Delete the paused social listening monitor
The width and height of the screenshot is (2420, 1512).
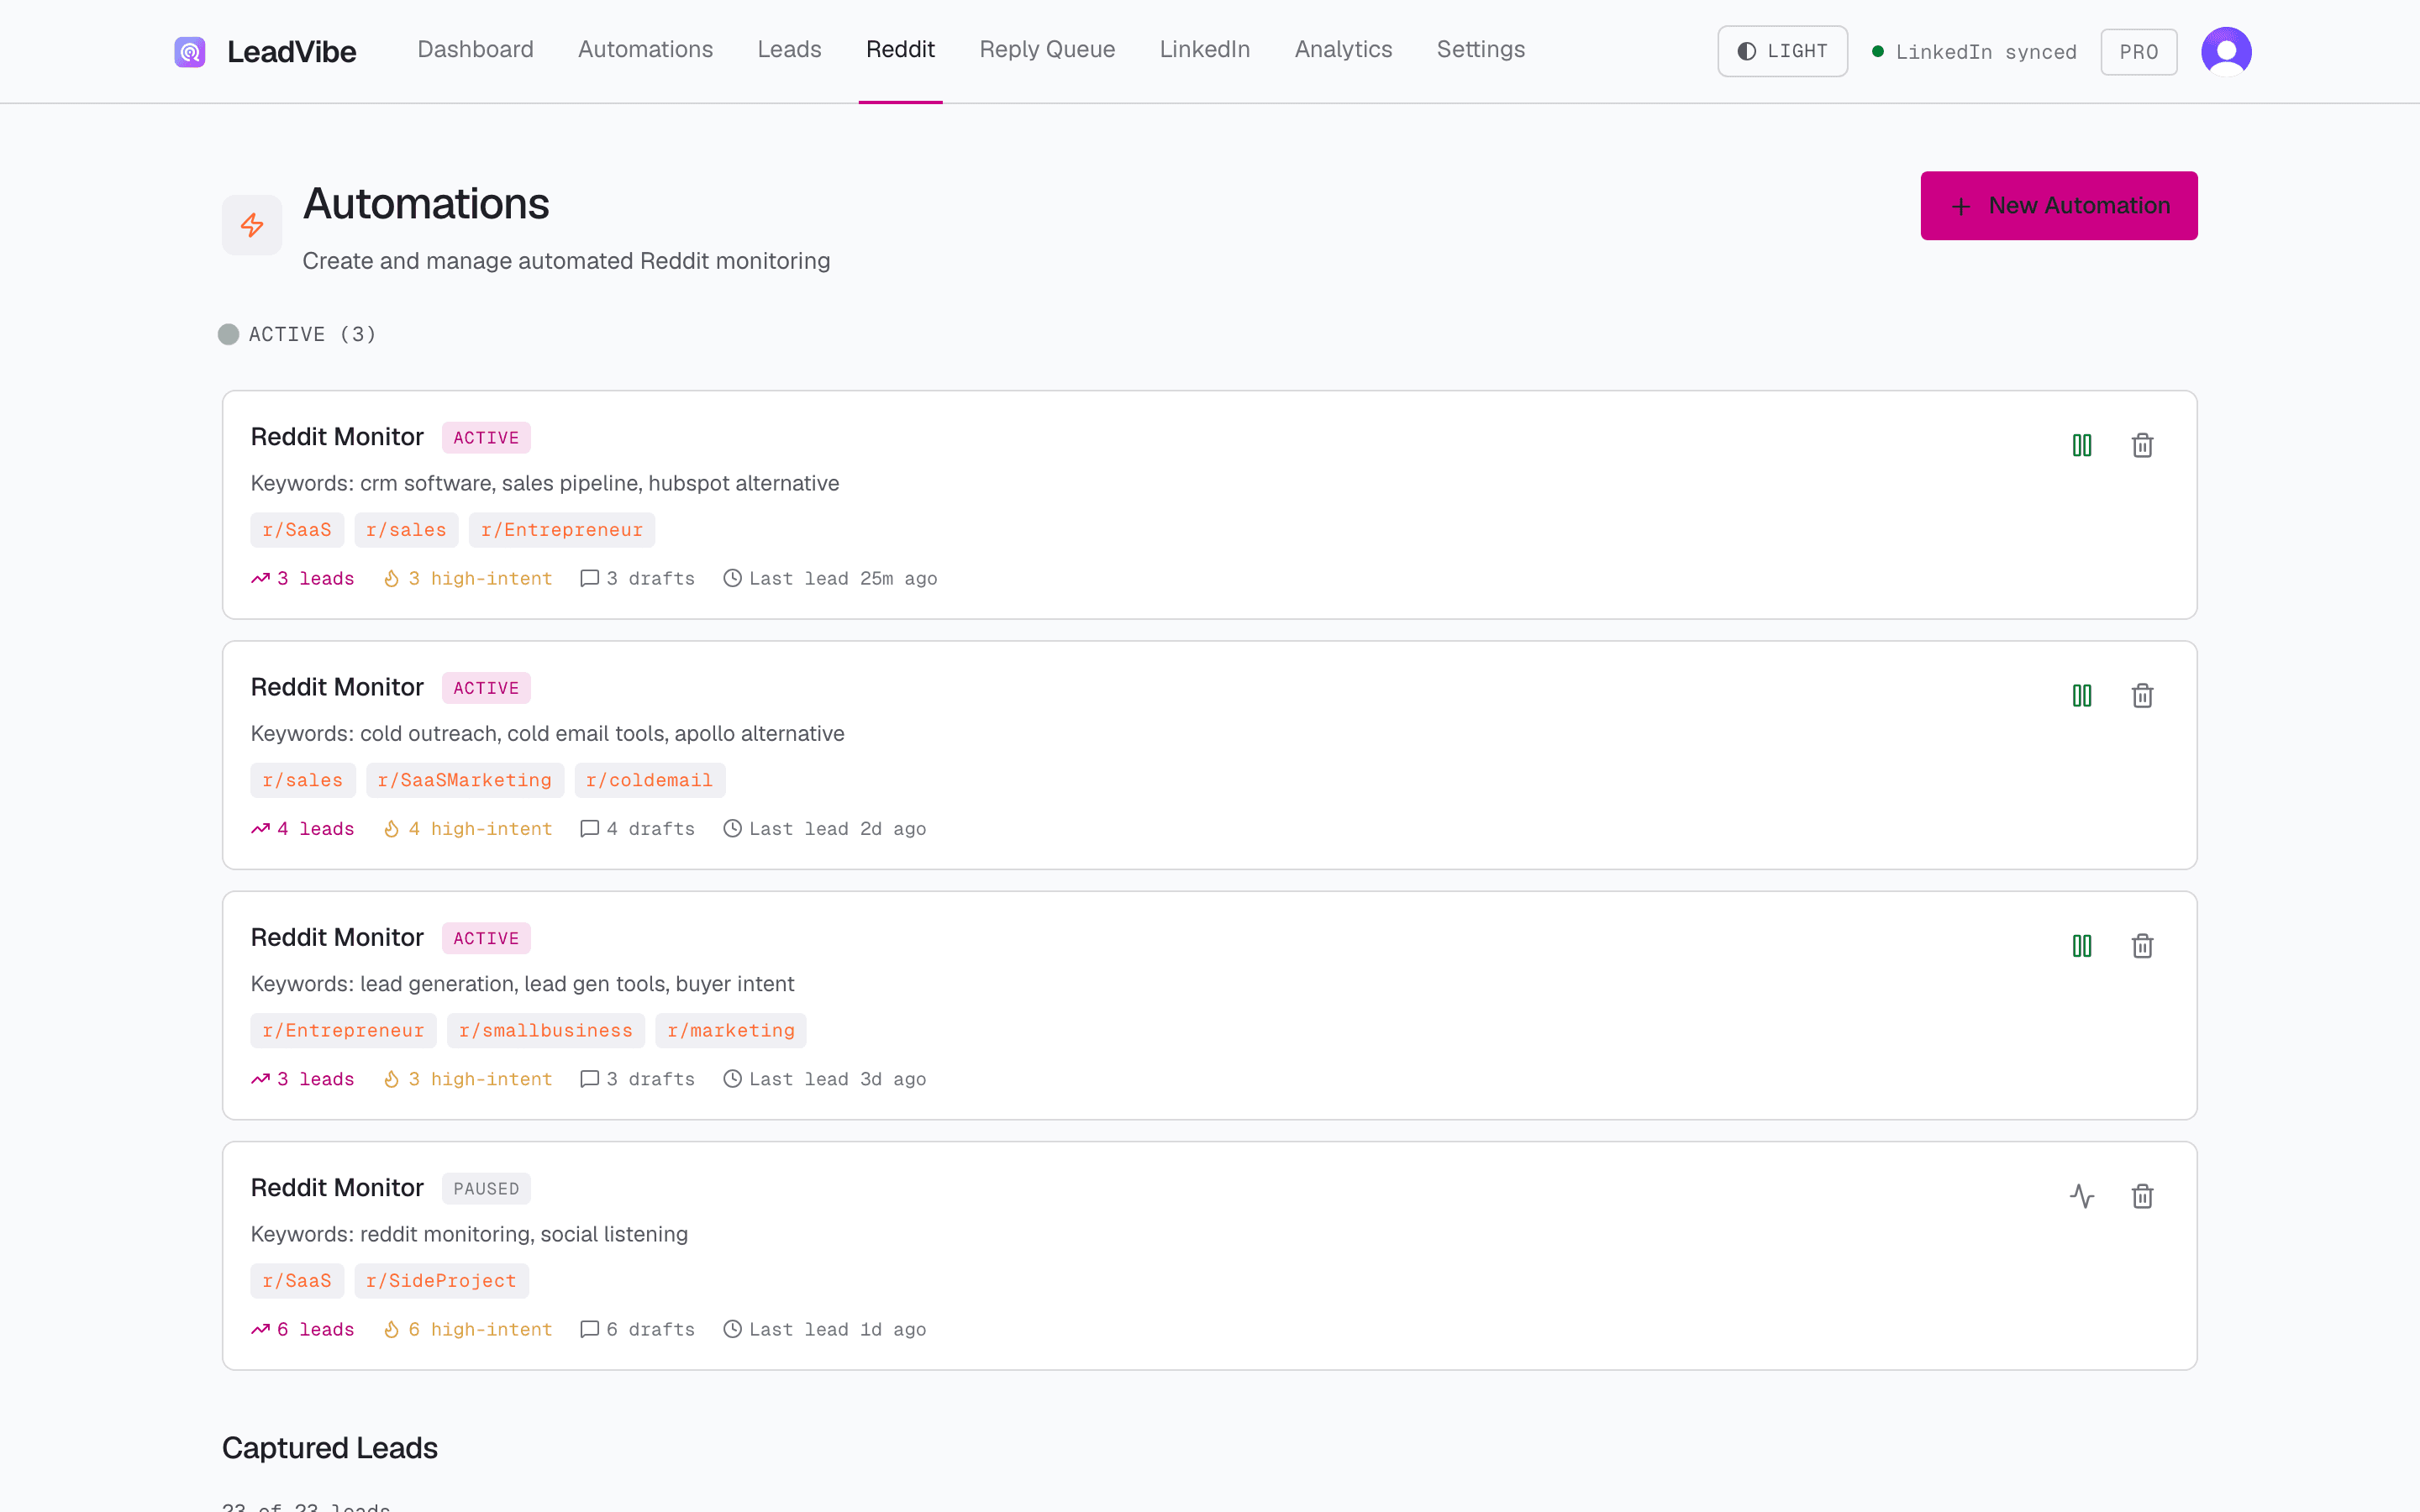(x=2142, y=1196)
